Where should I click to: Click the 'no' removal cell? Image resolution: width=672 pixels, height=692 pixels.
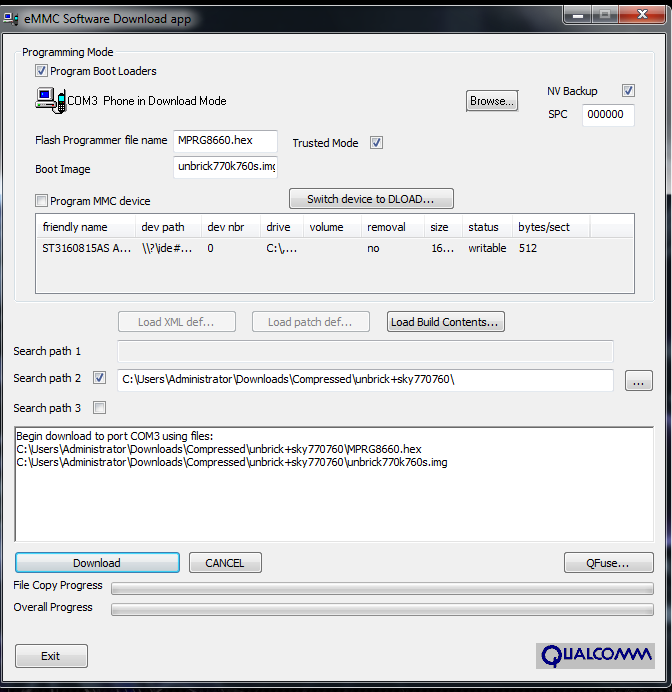point(373,248)
